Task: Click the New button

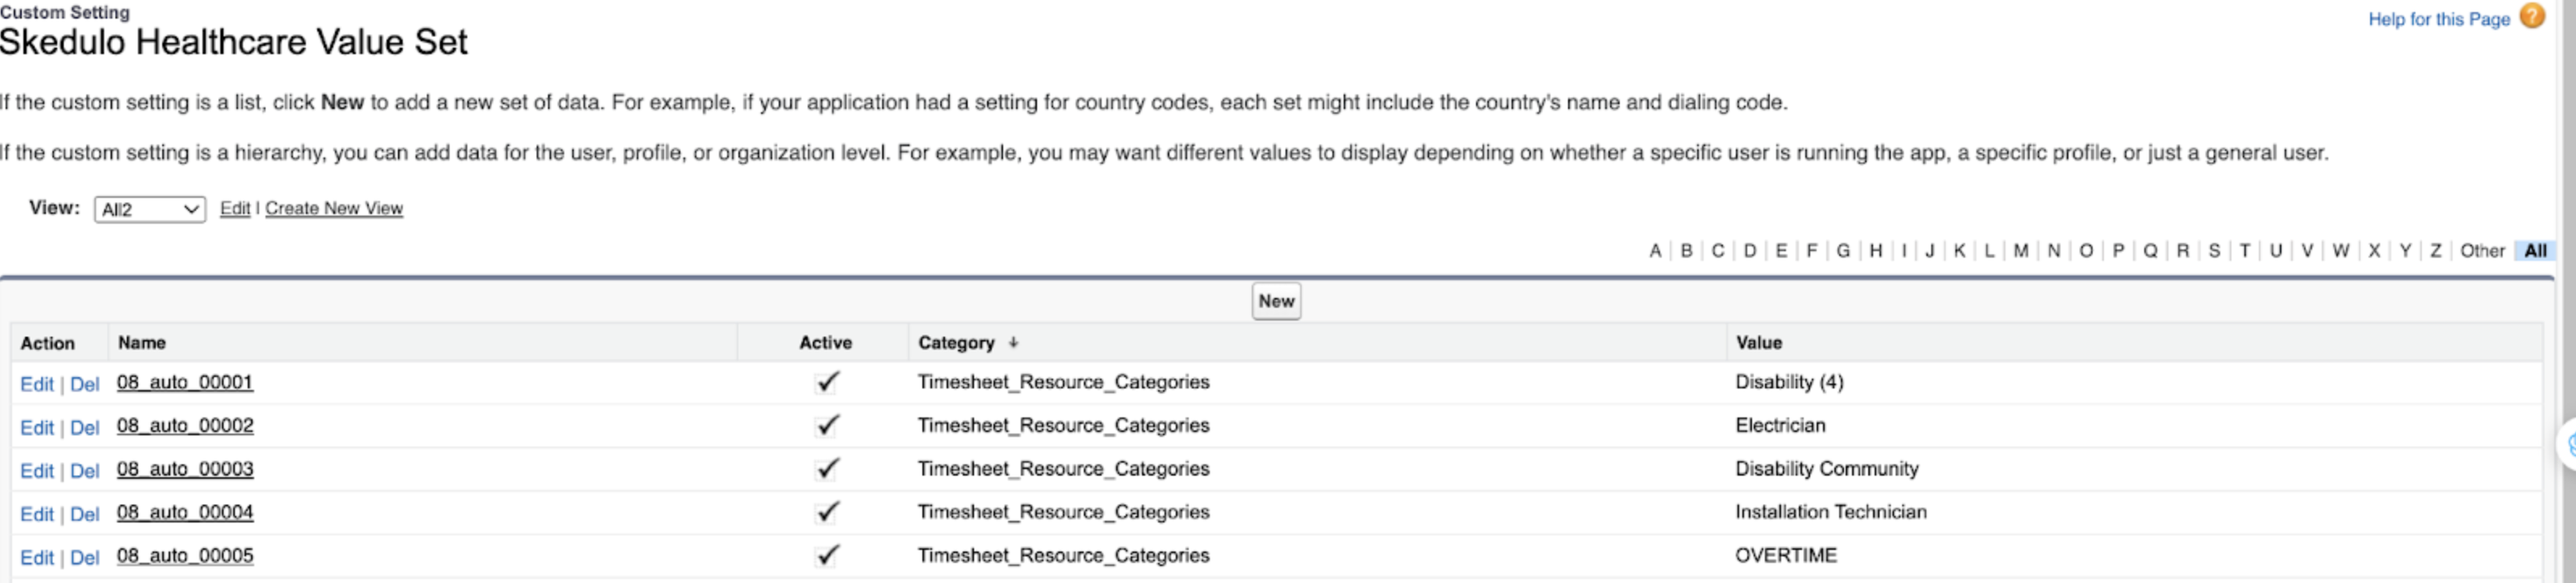Action: pyautogui.click(x=1276, y=301)
